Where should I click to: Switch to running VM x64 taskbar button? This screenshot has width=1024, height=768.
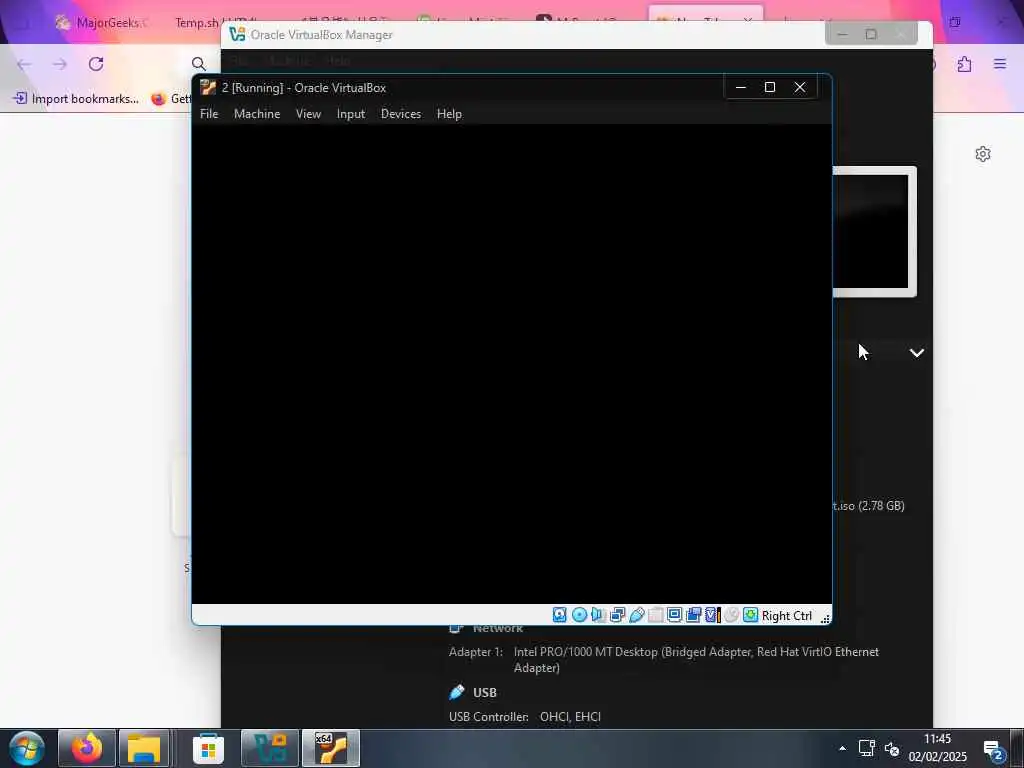pos(330,748)
